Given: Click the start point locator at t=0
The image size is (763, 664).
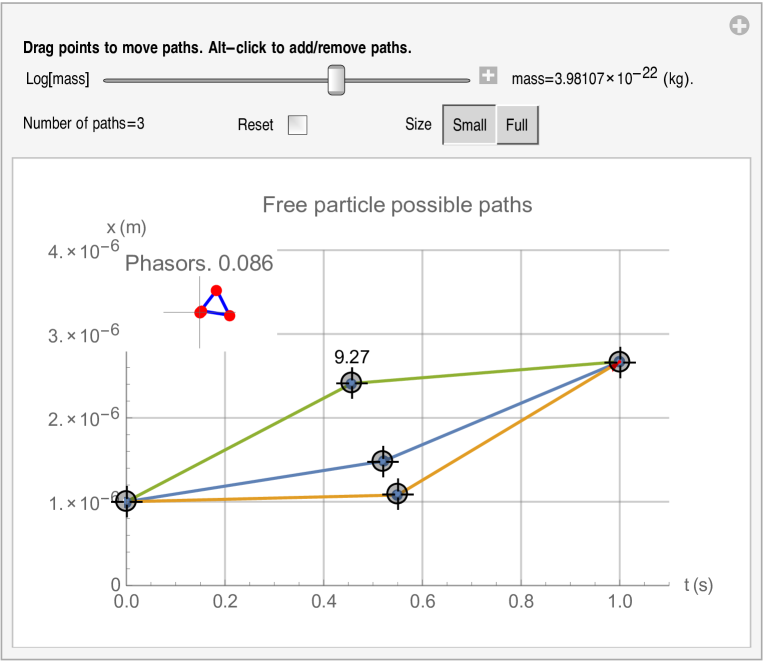Looking at the screenshot, I should pos(126,501).
